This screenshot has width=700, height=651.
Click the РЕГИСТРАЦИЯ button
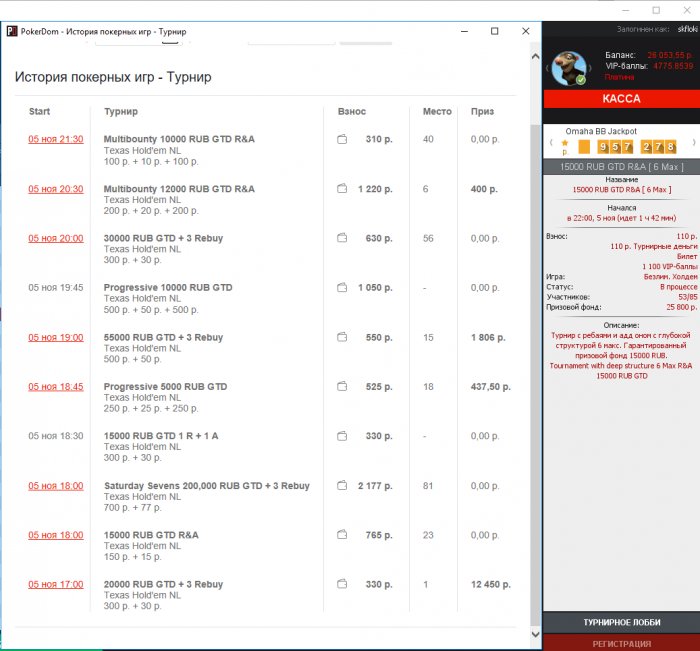click(x=621, y=643)
